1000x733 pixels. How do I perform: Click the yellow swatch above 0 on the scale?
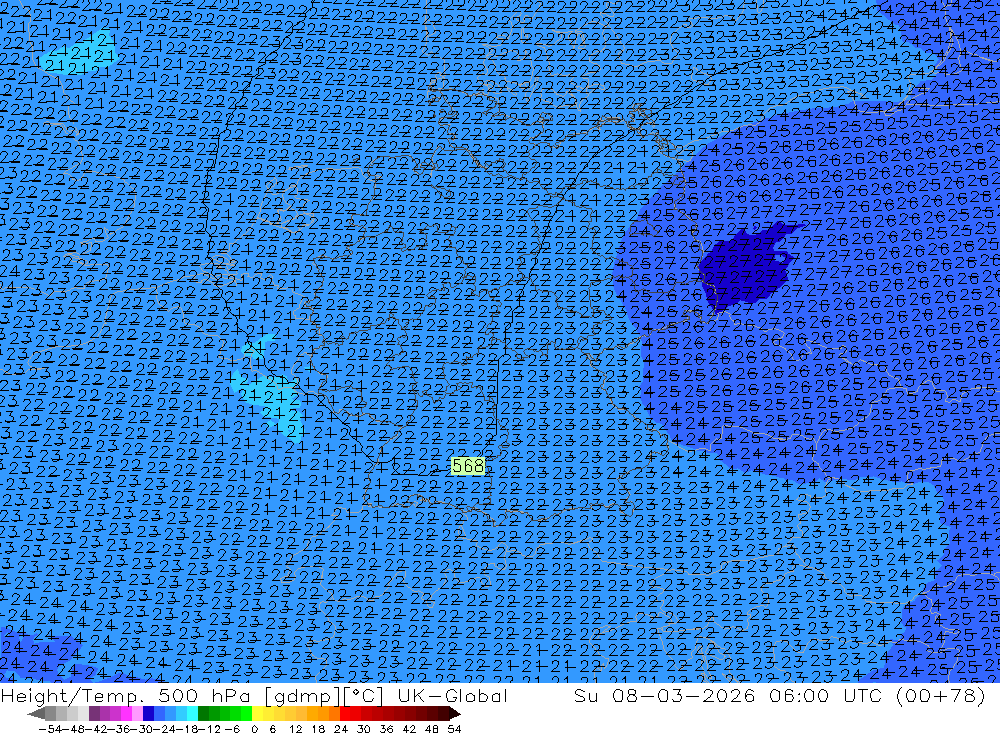pyautogui.click(x=258, y=713)
